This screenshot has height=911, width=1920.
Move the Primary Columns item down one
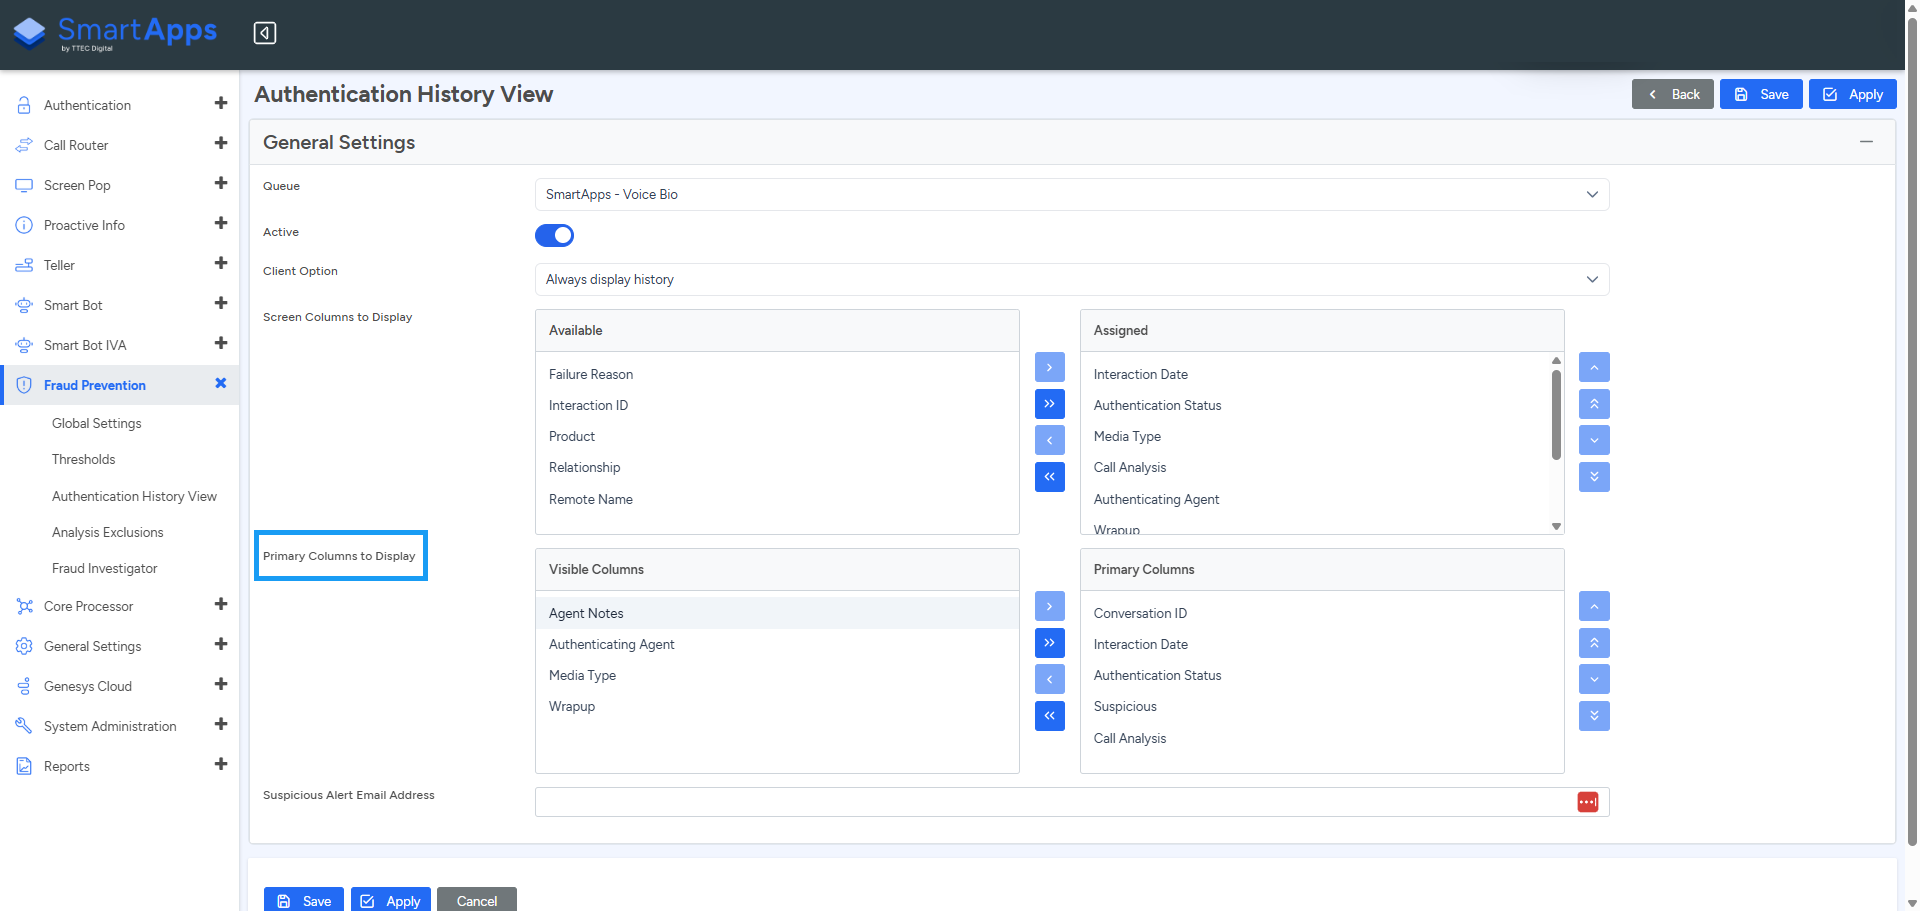(1594, 679)
